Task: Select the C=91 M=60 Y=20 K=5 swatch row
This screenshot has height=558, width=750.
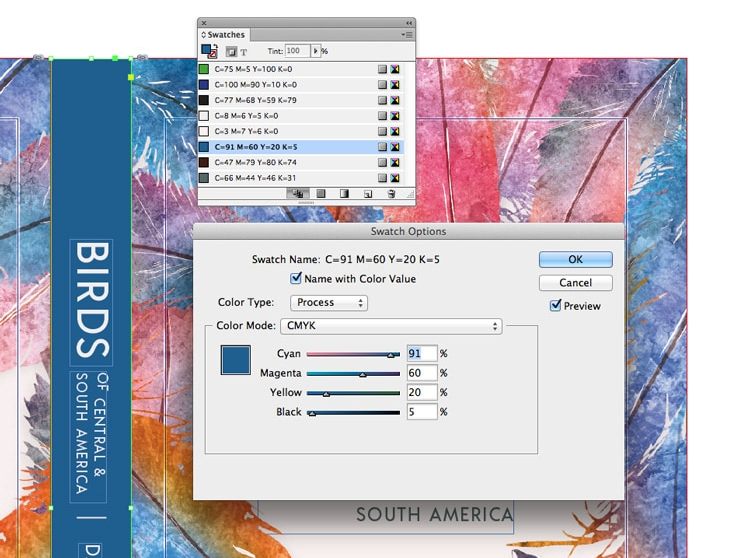Action: coord(300,147)
